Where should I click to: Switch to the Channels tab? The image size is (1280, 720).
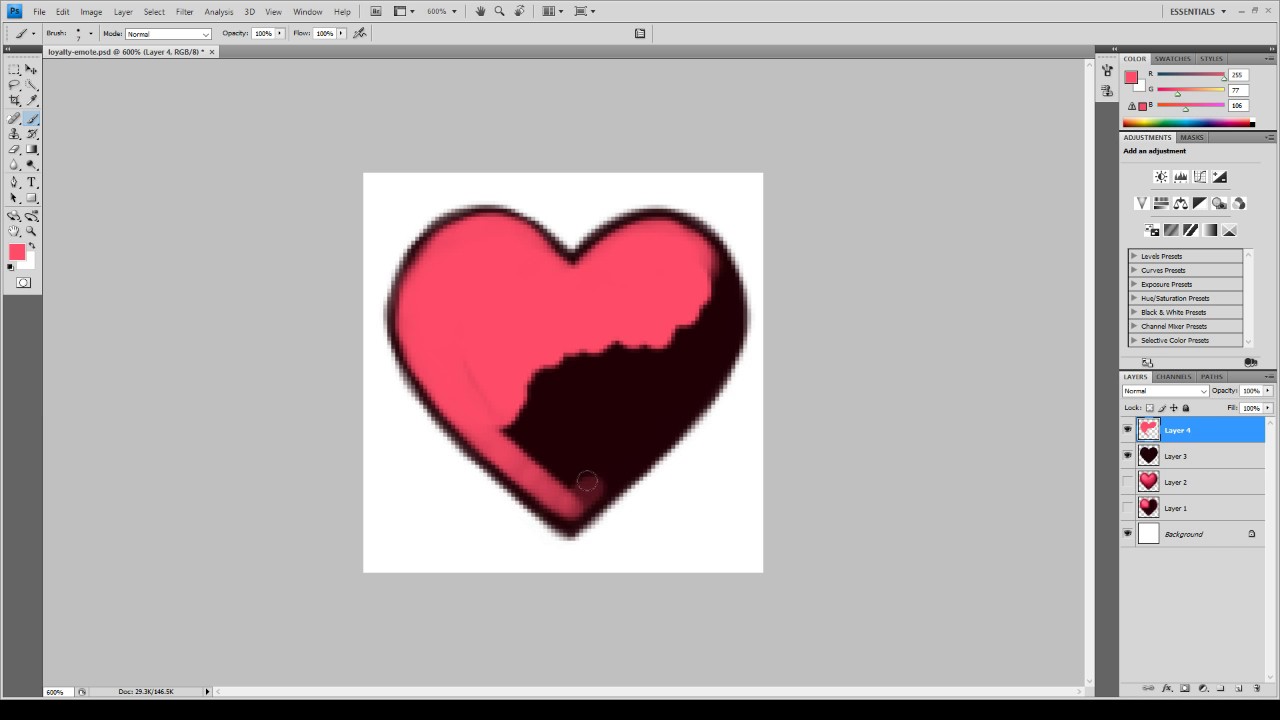(x=1174, y=377)
